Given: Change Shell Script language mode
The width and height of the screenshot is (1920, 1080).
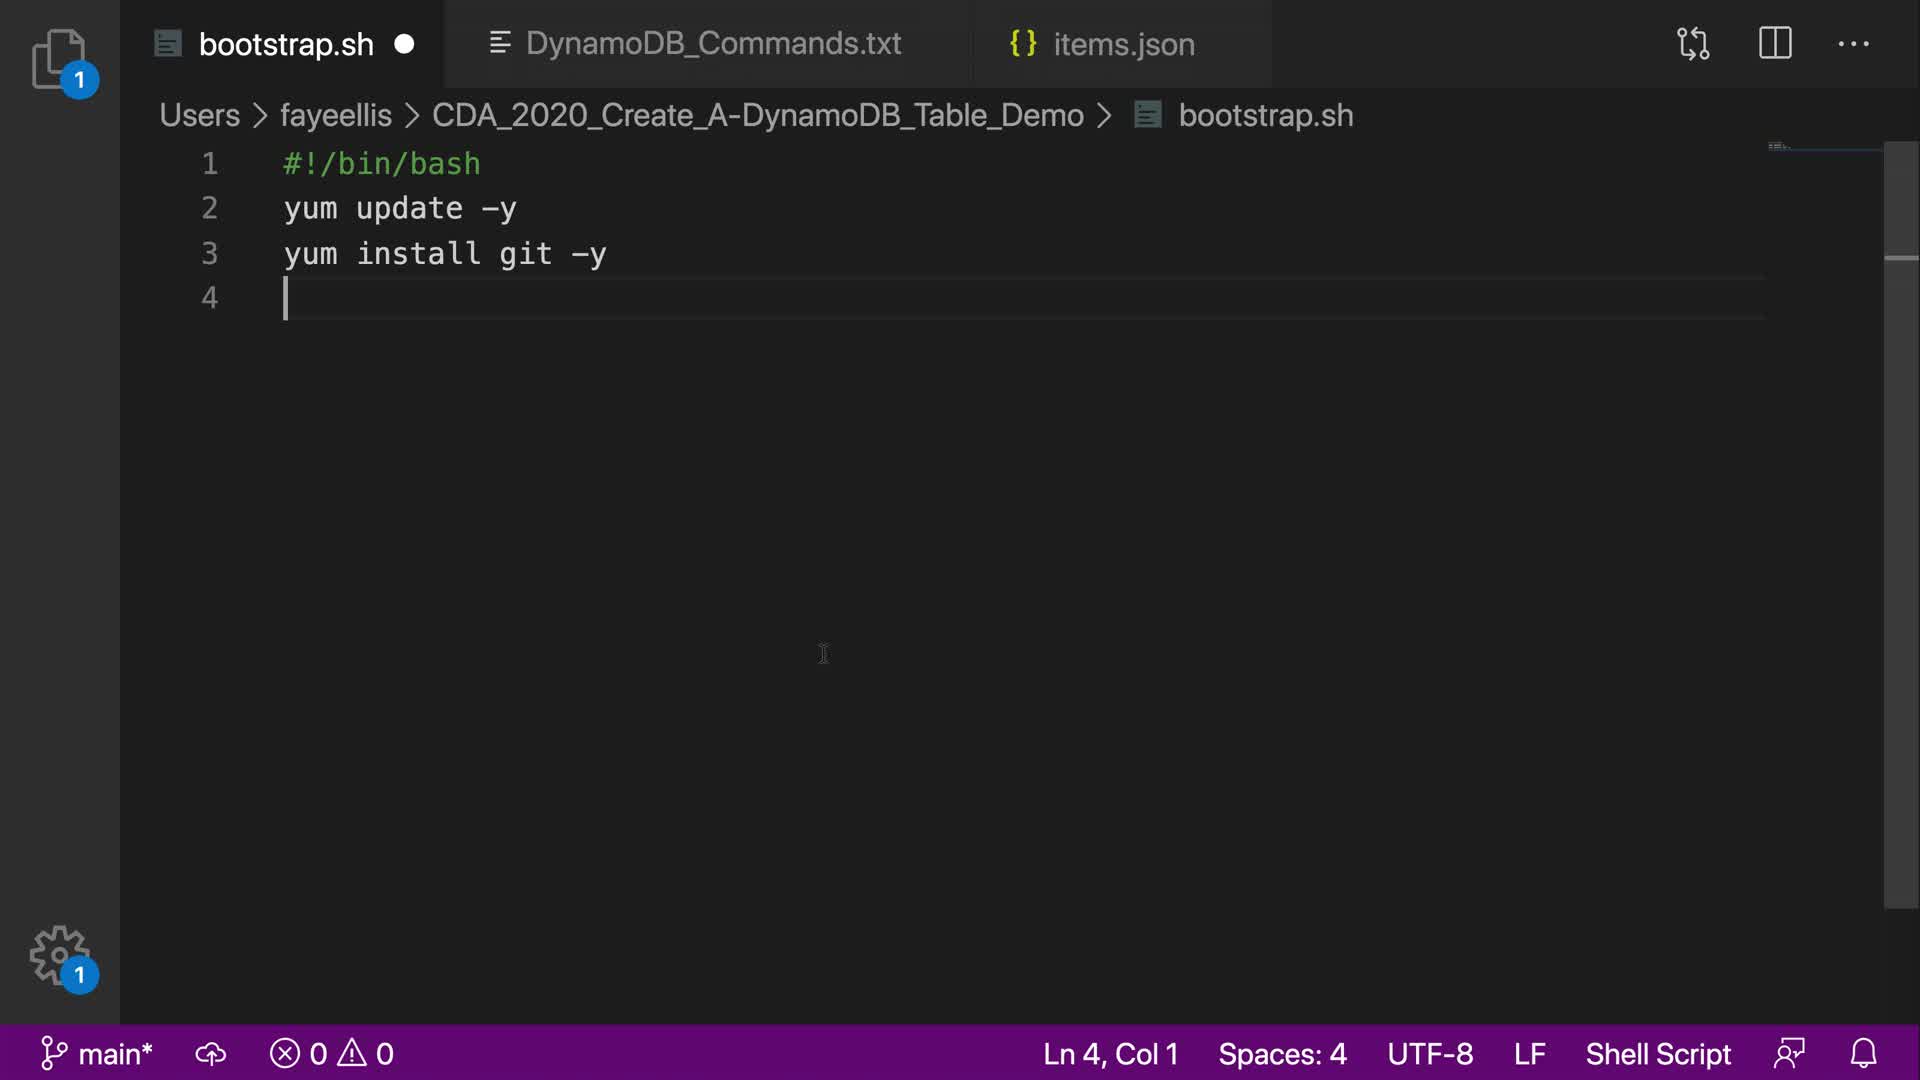Looking at the screenshot, I should pyautogui.click(x=1657, y=1054).
